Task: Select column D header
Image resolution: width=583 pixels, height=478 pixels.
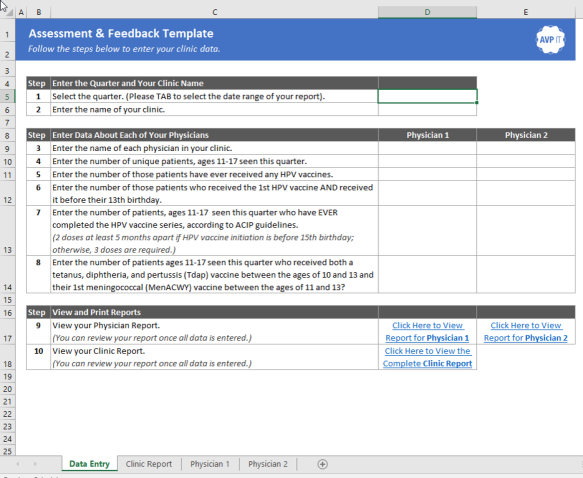Action: click(x=427, y=12)
